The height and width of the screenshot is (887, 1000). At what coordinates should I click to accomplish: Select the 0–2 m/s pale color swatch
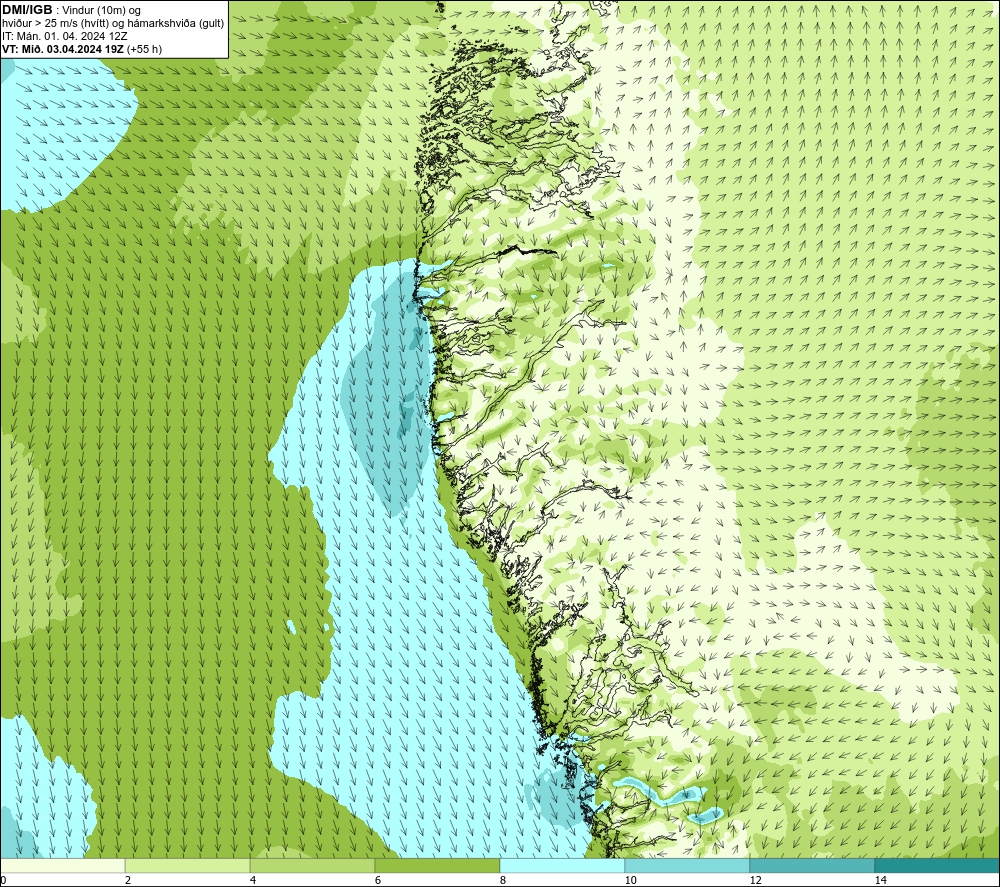coord(62,865)
